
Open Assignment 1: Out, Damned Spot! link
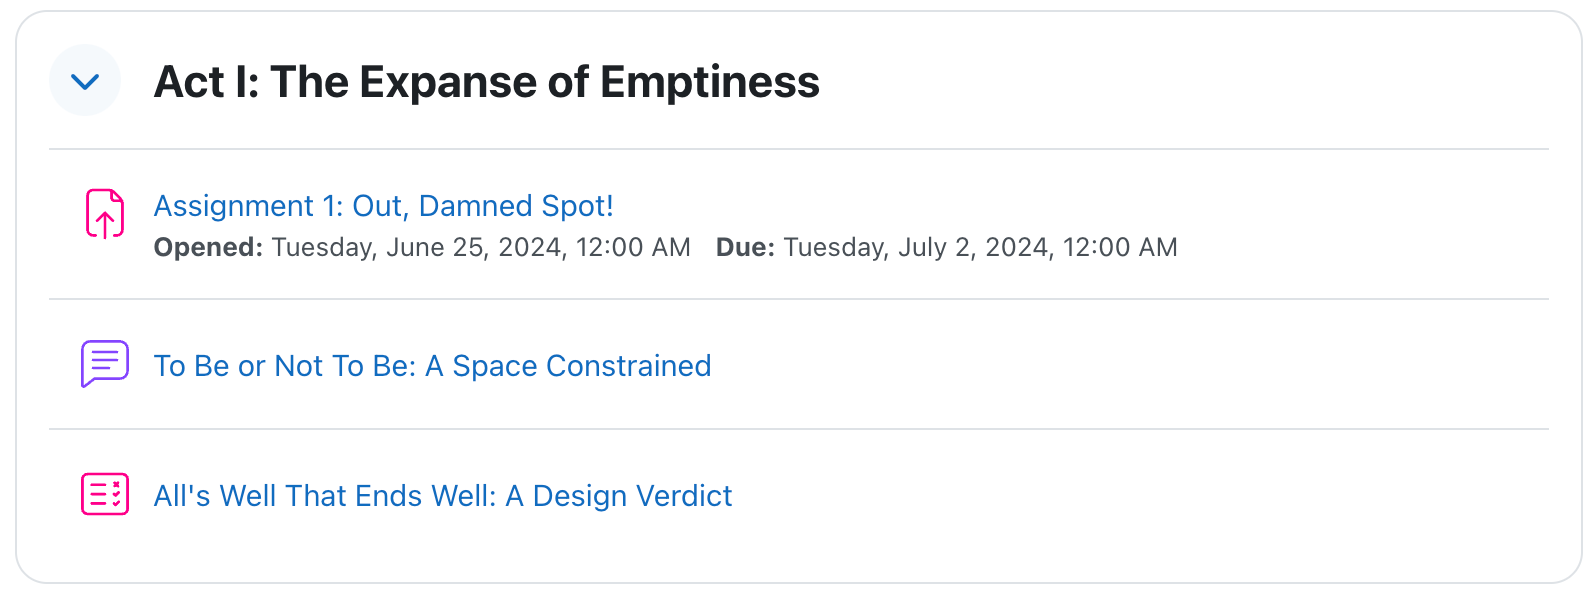[x=383, y=206]
